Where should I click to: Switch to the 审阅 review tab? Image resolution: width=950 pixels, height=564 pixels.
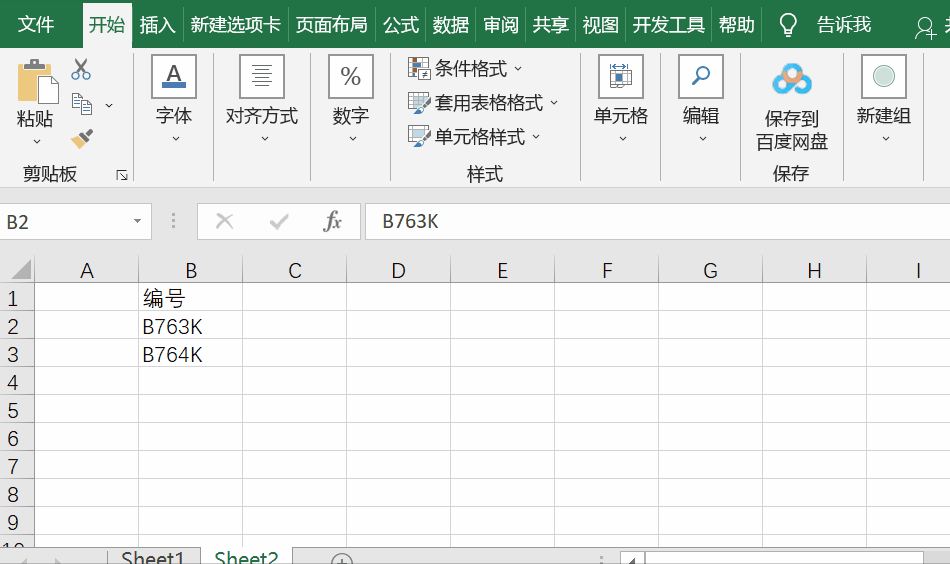point(500,25)
